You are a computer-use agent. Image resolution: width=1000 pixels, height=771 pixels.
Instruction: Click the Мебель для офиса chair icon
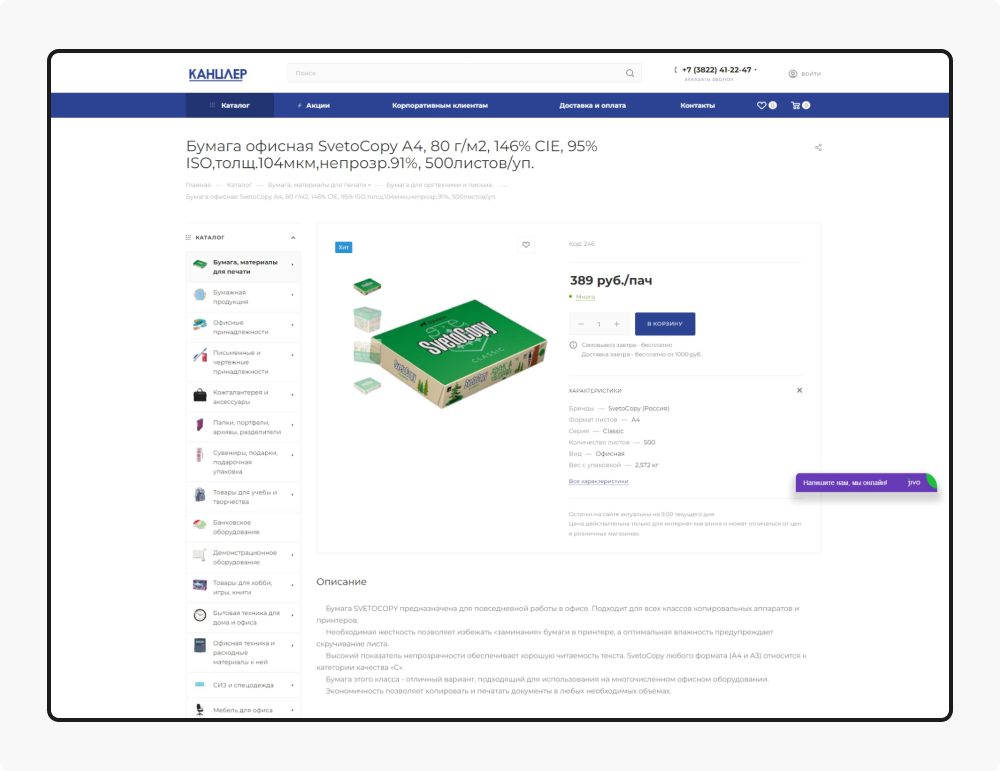[x=200, y=710]
